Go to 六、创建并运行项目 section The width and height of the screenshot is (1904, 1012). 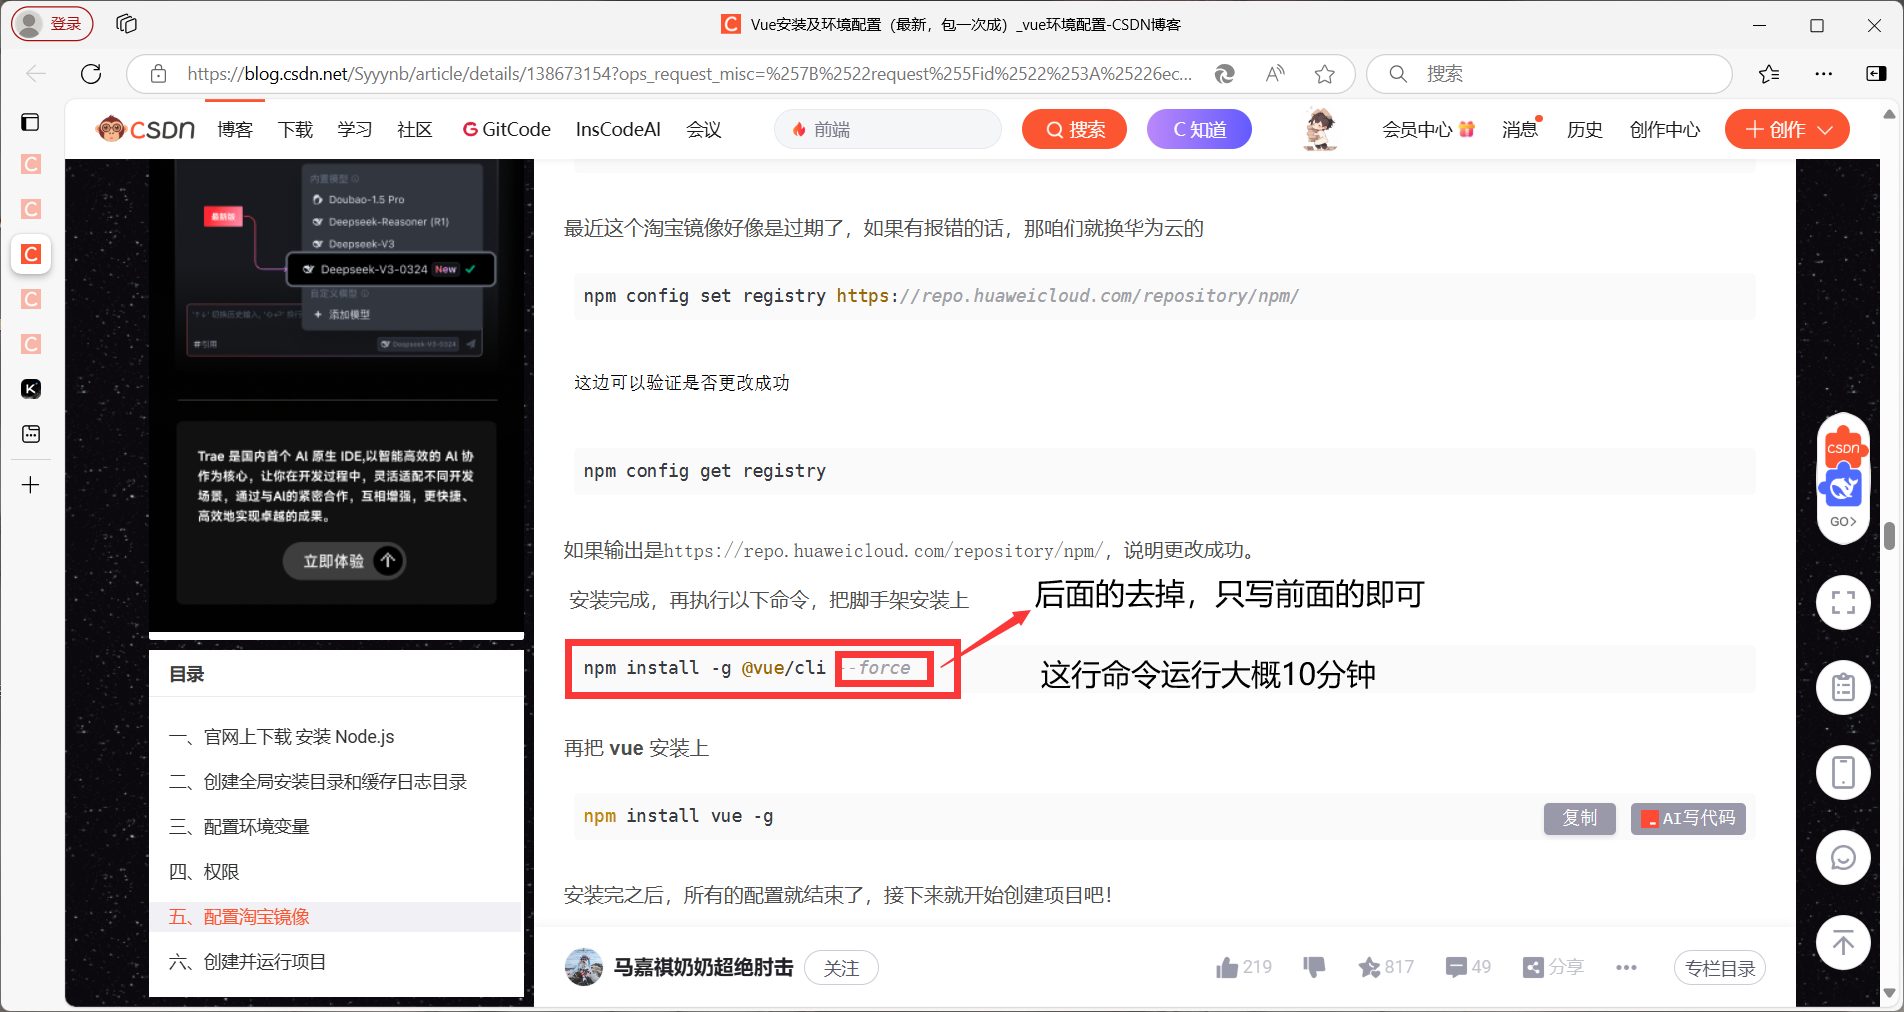coord(247,962)
